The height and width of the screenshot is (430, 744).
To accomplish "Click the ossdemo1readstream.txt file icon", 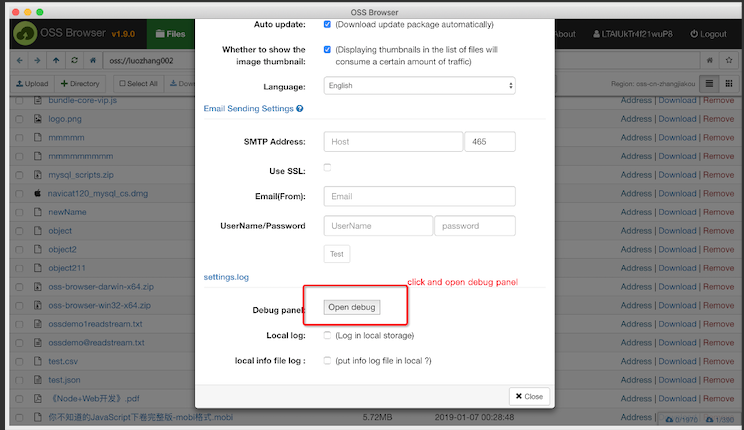I will click(x=38, y=324).
